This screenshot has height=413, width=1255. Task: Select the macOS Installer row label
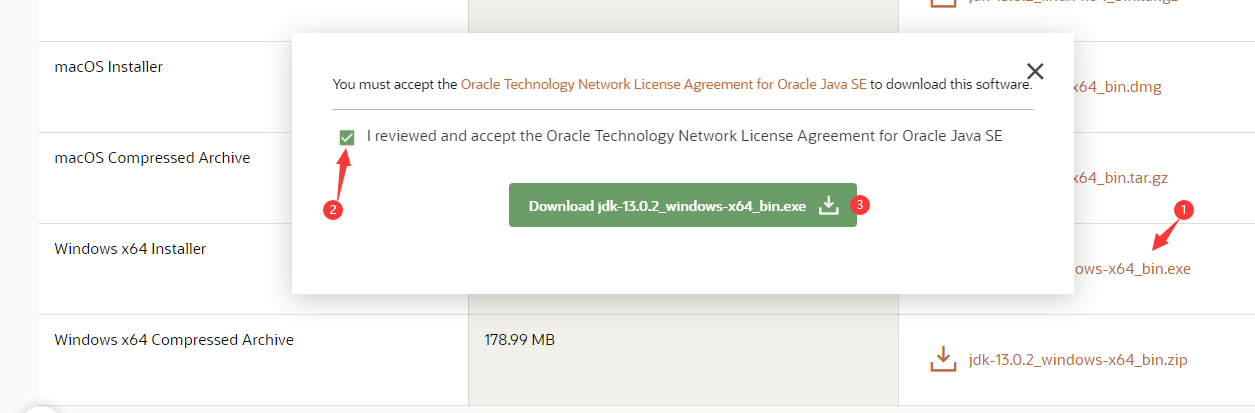click(108, 66)
